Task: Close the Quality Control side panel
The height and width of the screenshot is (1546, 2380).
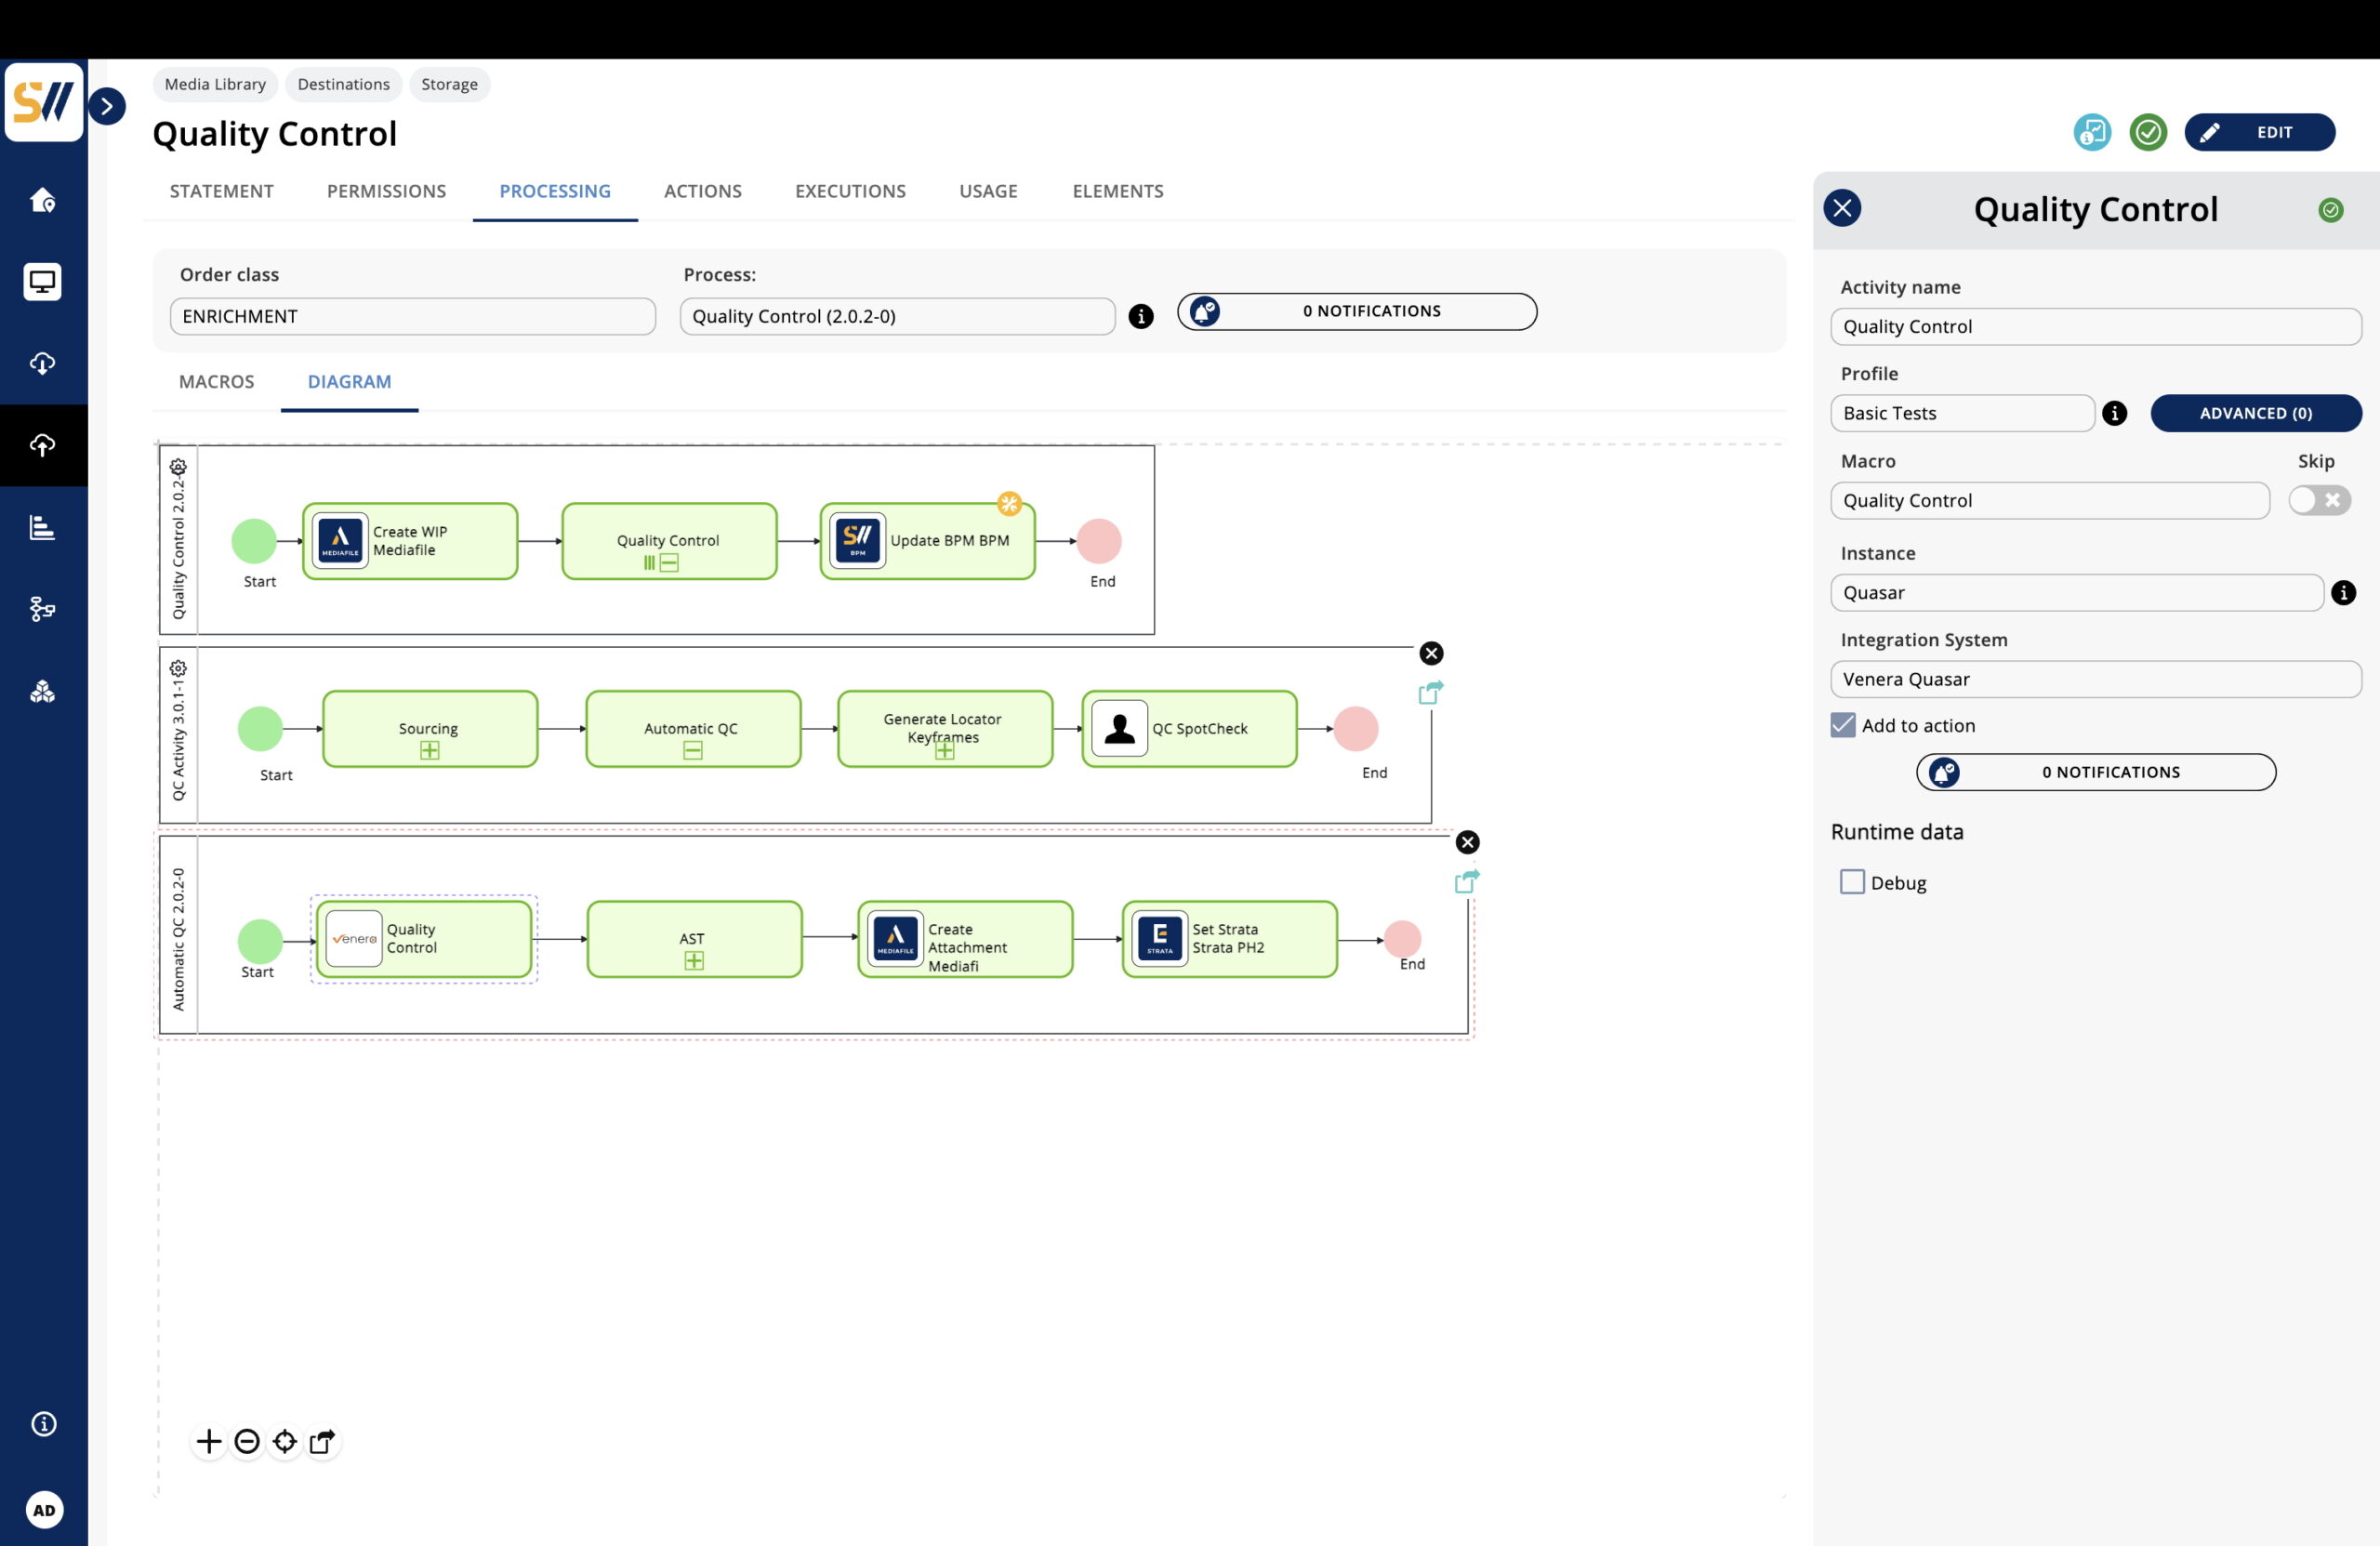Action: click(x=1842, y=208)
